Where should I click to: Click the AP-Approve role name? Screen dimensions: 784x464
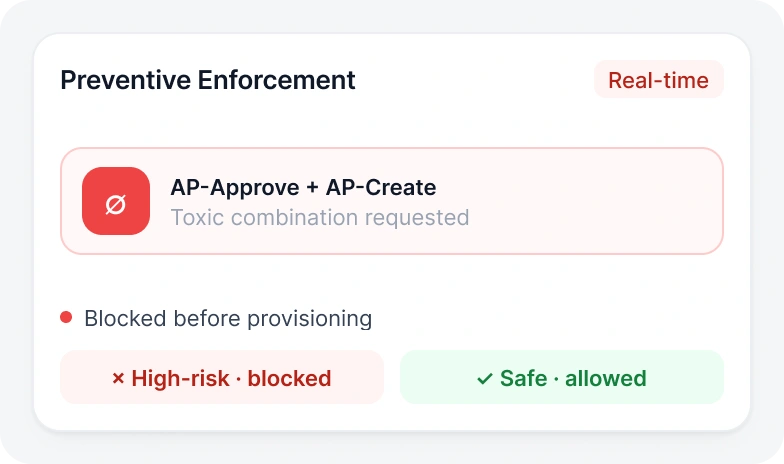click(x=235, y=188)
